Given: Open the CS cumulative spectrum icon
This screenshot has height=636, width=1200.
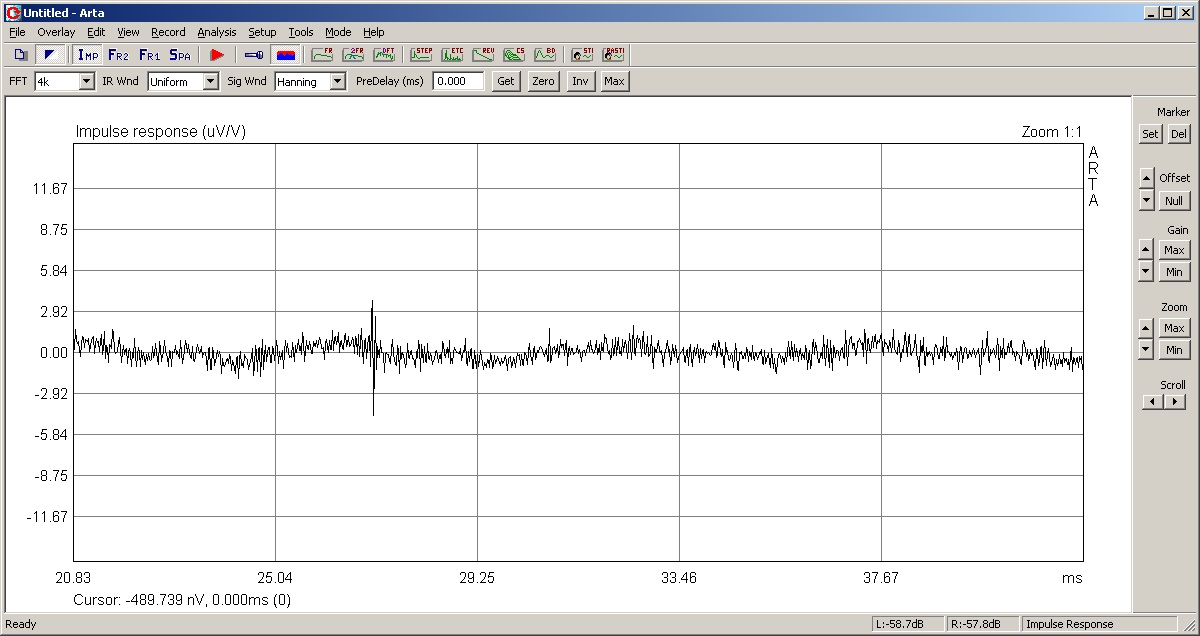Looking at the screenshot, I should (514, 55).
